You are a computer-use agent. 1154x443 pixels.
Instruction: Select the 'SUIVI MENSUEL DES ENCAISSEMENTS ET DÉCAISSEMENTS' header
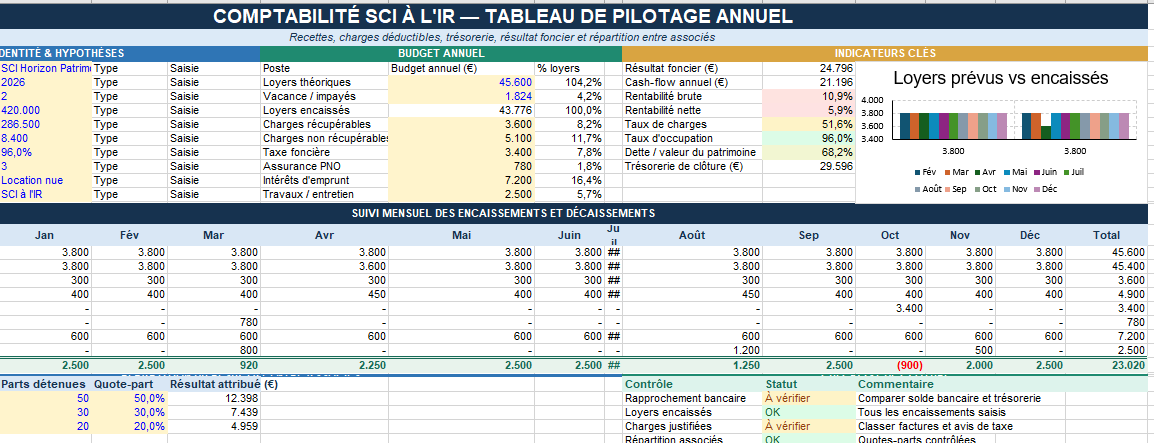click(503, 213)
